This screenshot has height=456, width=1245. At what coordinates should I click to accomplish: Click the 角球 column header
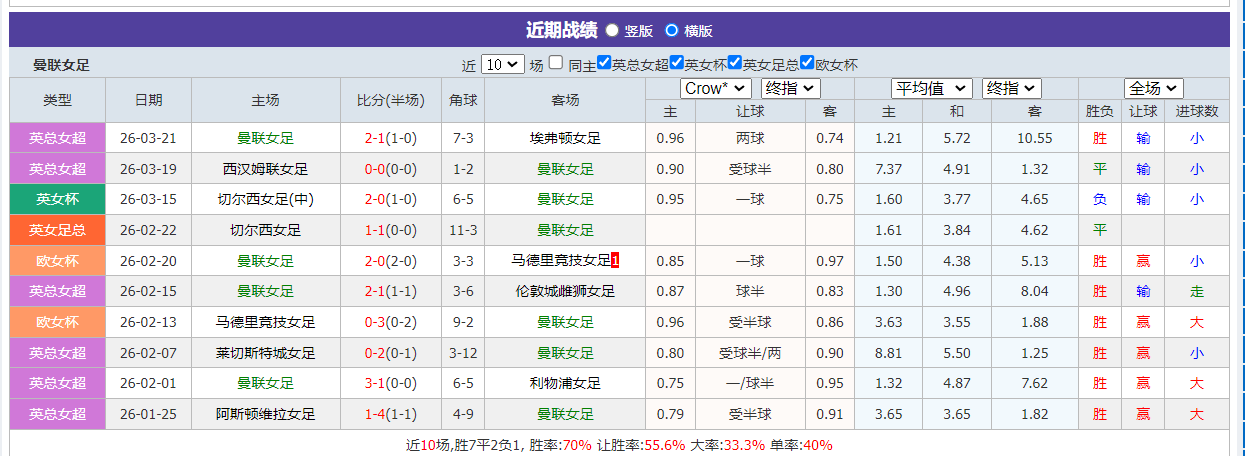[x=463, y=100]
